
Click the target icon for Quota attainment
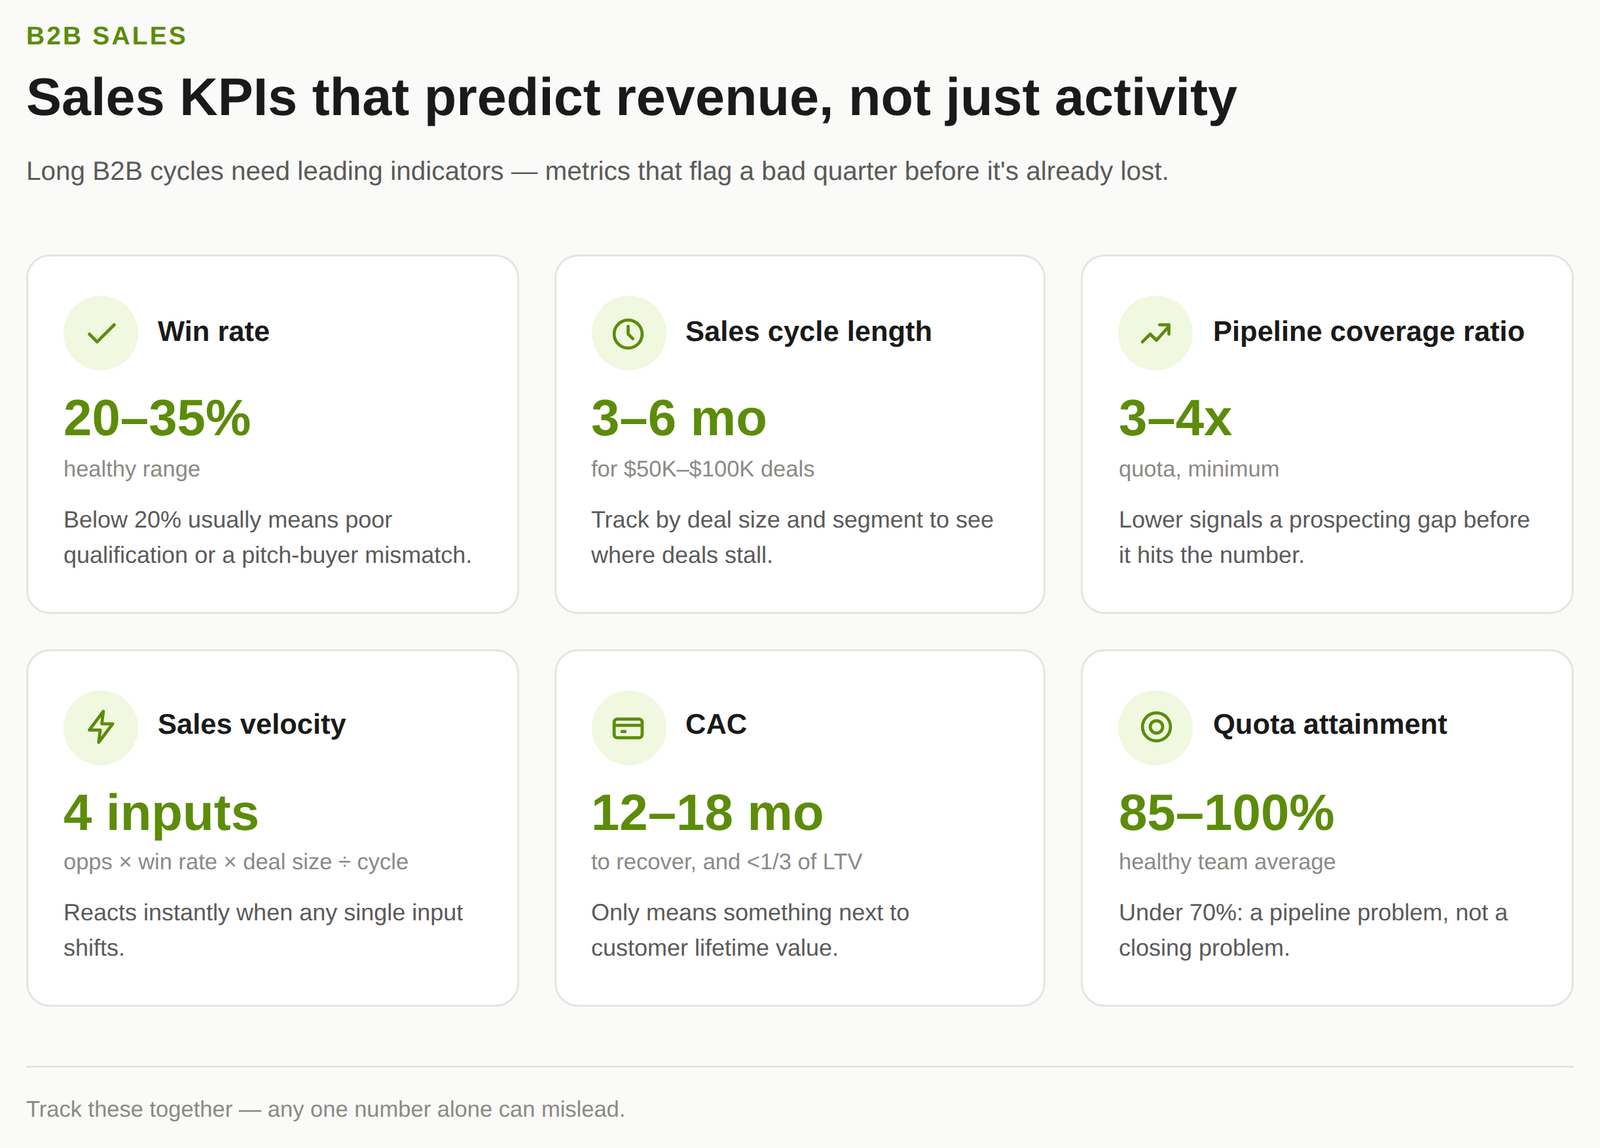point(1156,727)
